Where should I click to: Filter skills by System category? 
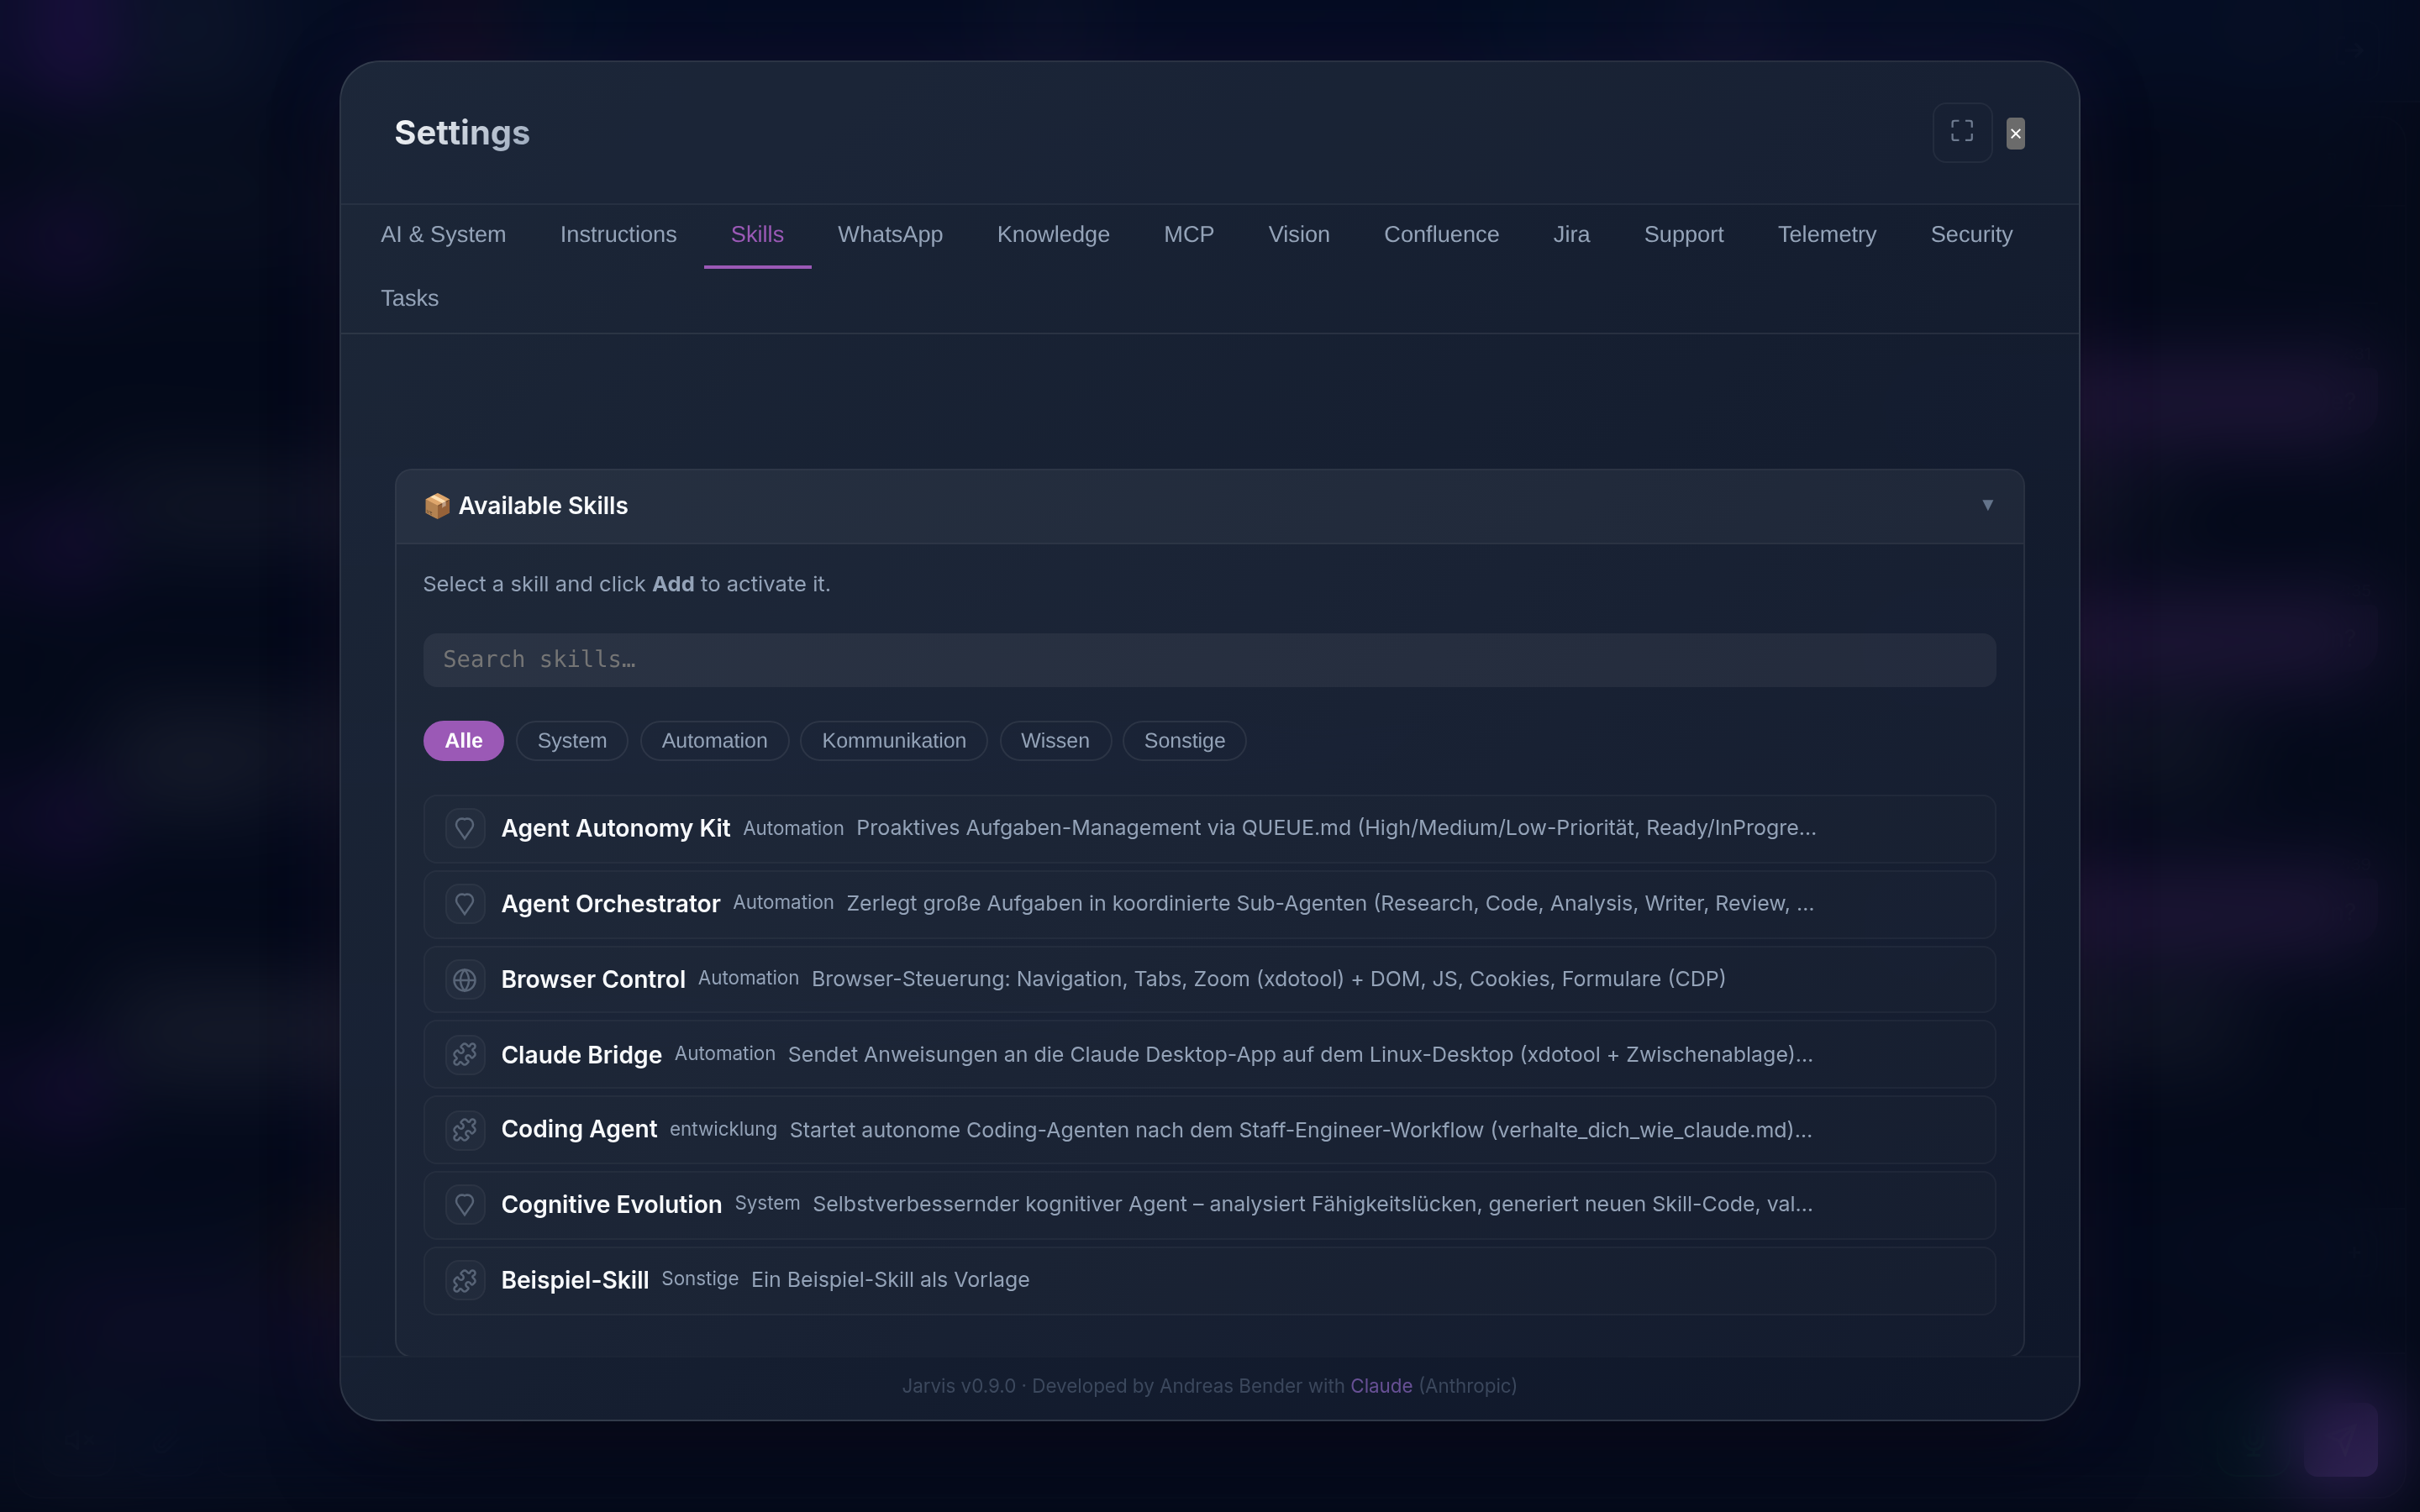(572, 741)
